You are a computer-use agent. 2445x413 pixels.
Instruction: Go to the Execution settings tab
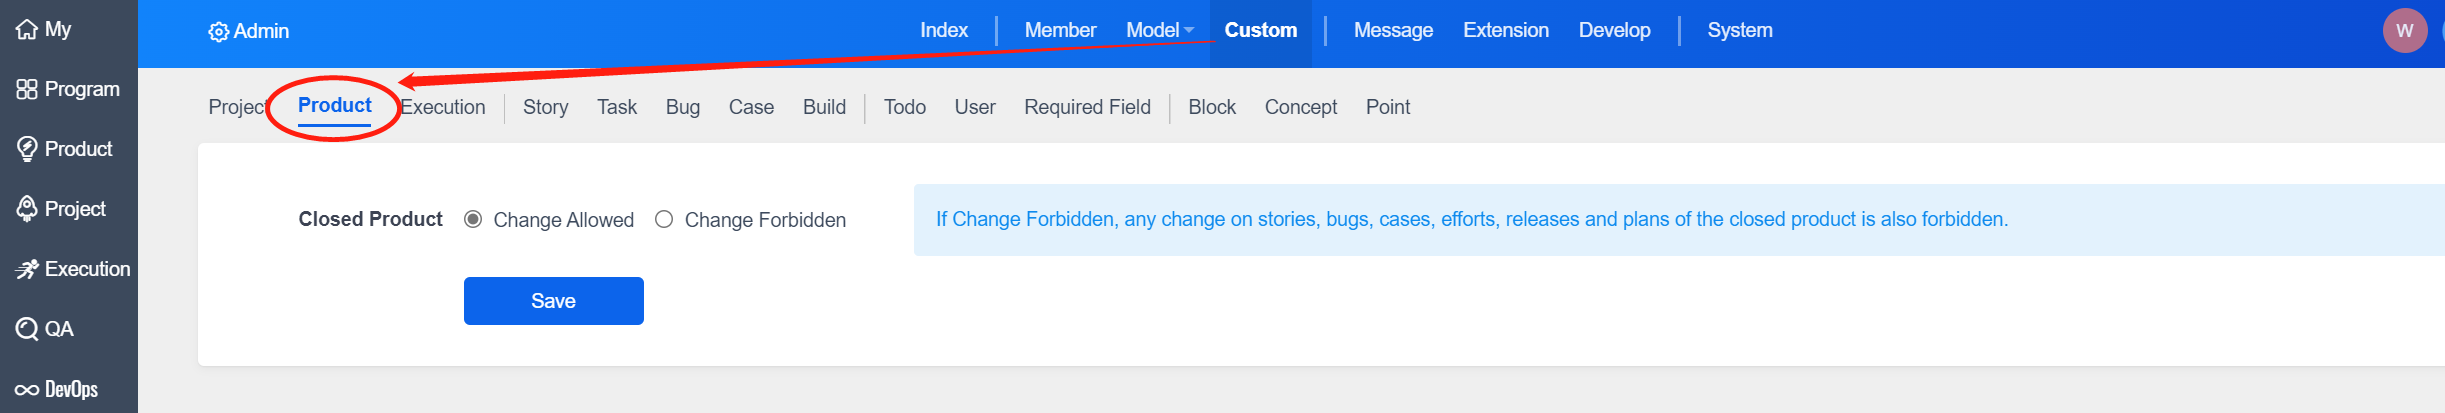pos(444,107)
